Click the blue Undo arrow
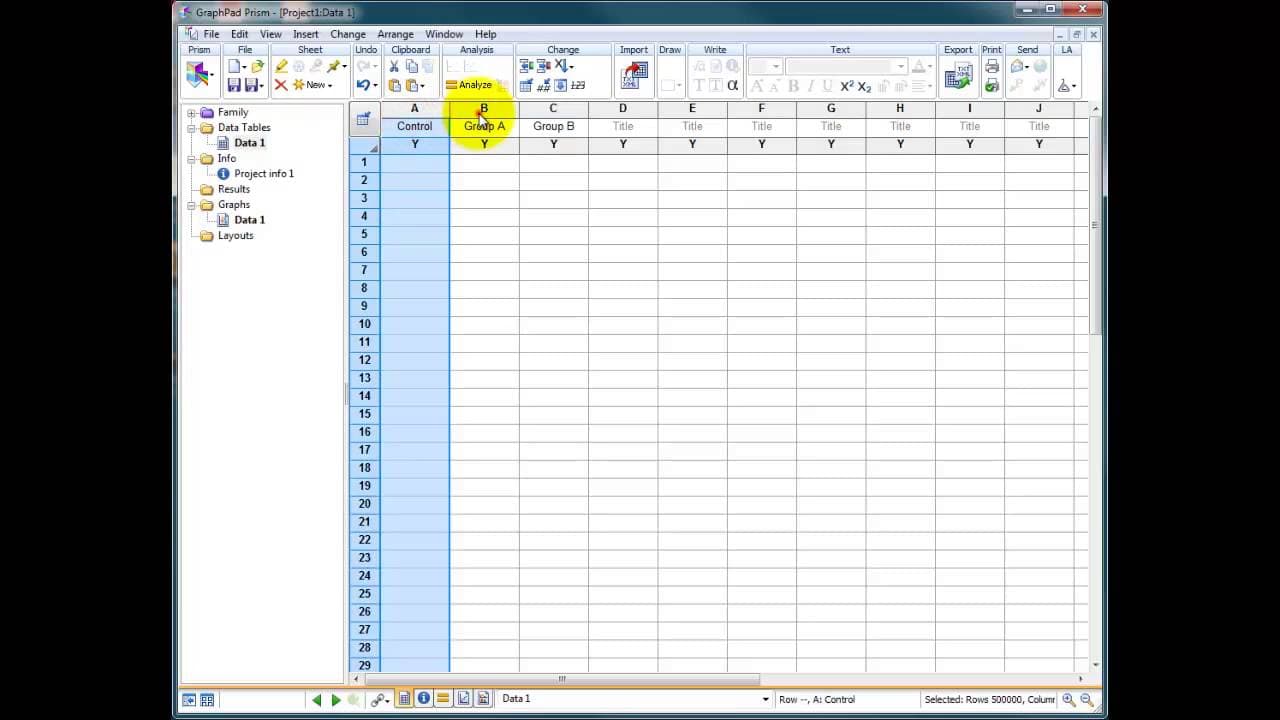This screenshot has height=720, width=1280. 363,85
